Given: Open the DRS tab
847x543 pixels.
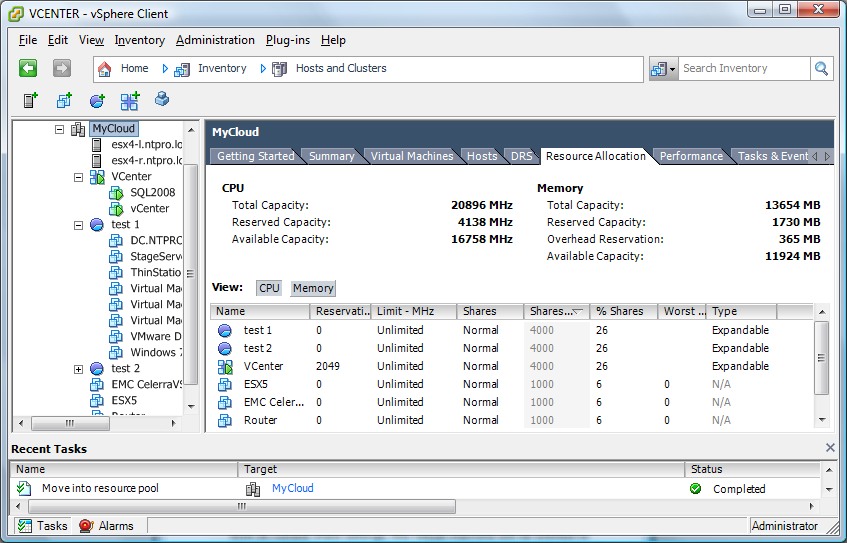Looking at the screenshot, I should tap(521, 156).
